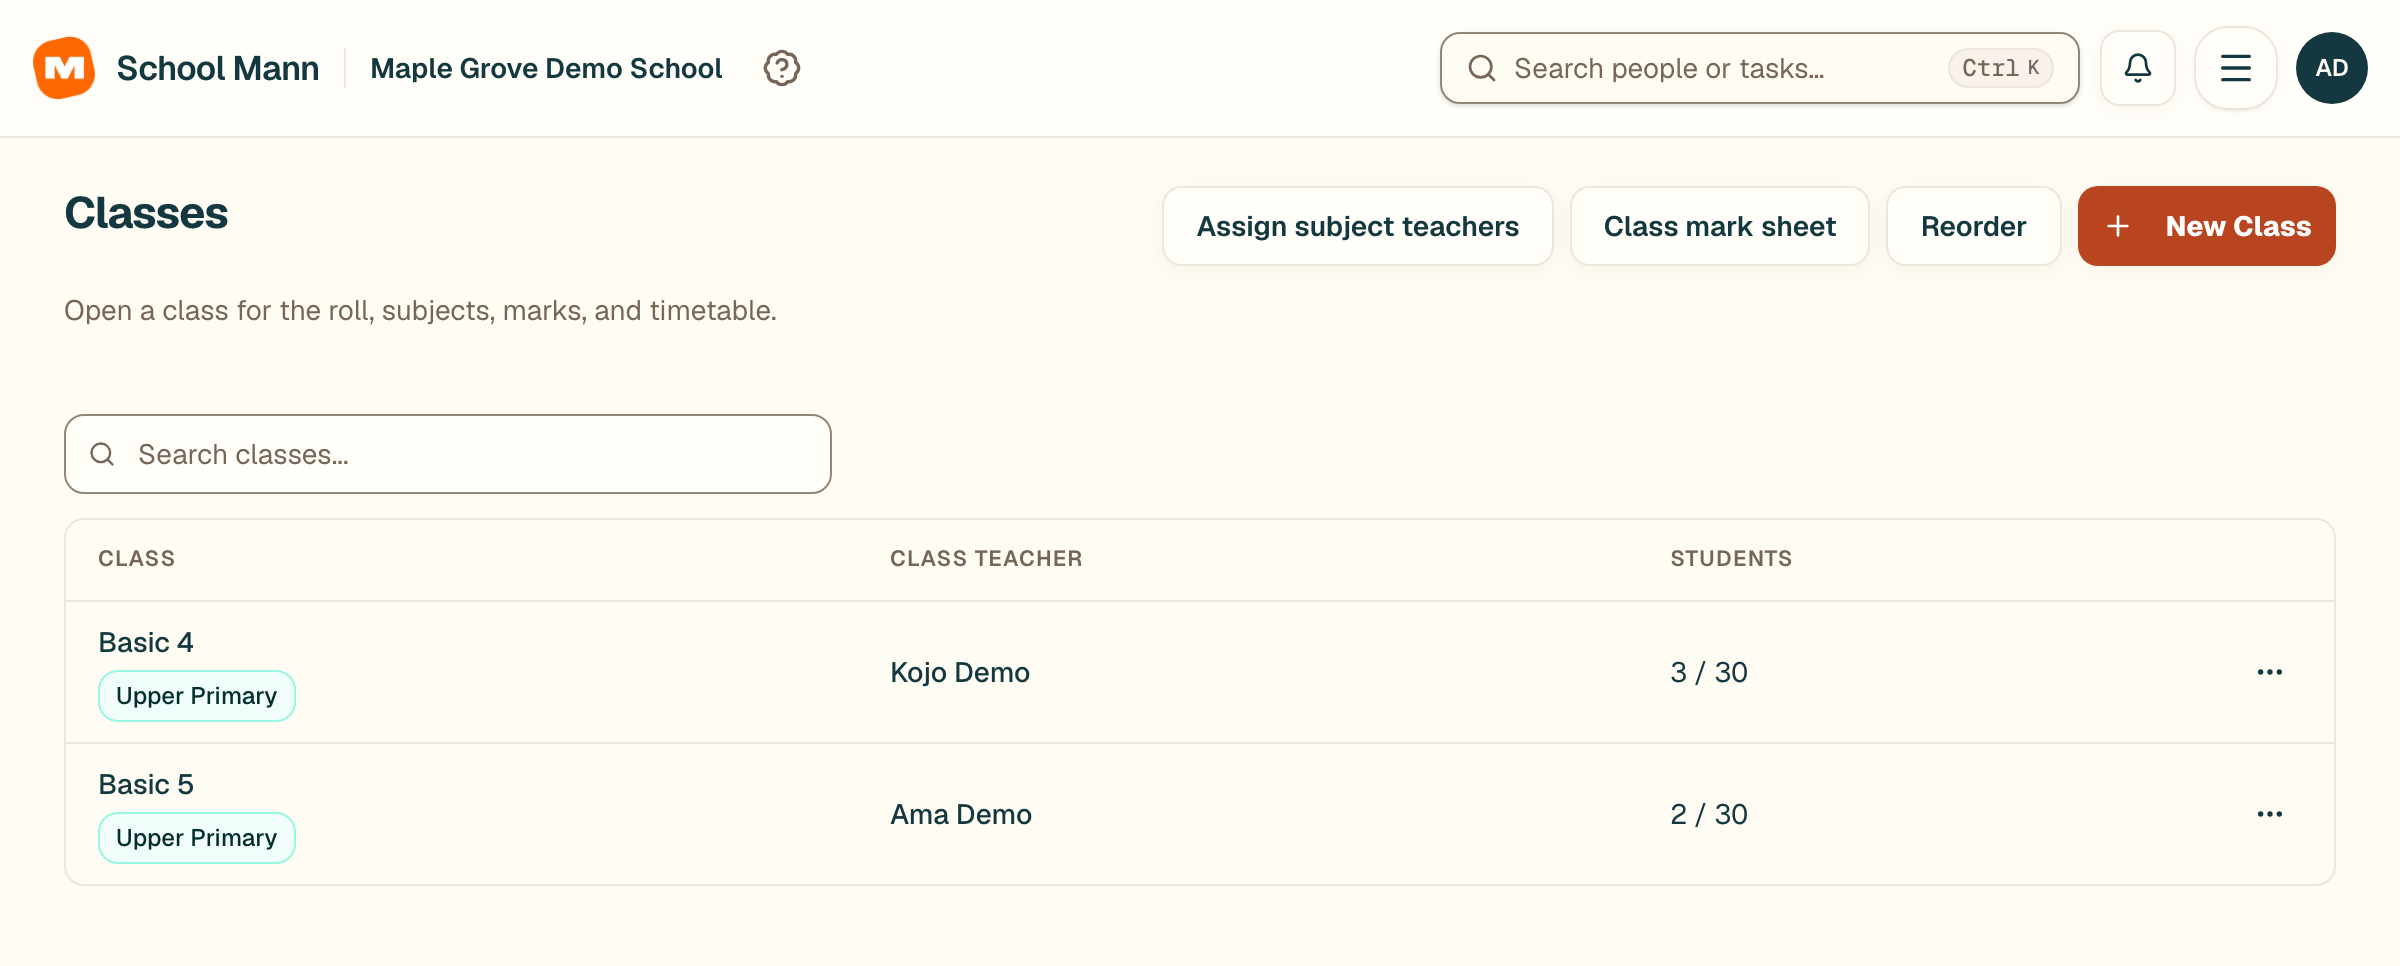Open the notifications bell
The image size is (2400, 966).
click(2137, 68)
